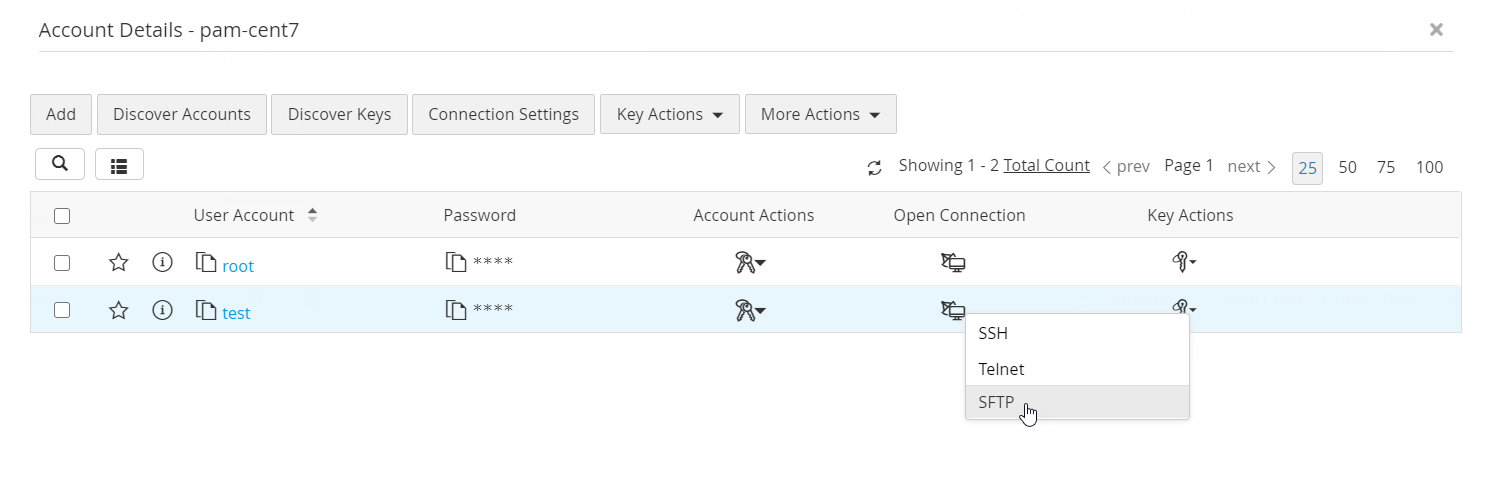Set page size to 50
Image resolution: width=1489 pixels, height=484 pixels.
(x=1347, y=167)
